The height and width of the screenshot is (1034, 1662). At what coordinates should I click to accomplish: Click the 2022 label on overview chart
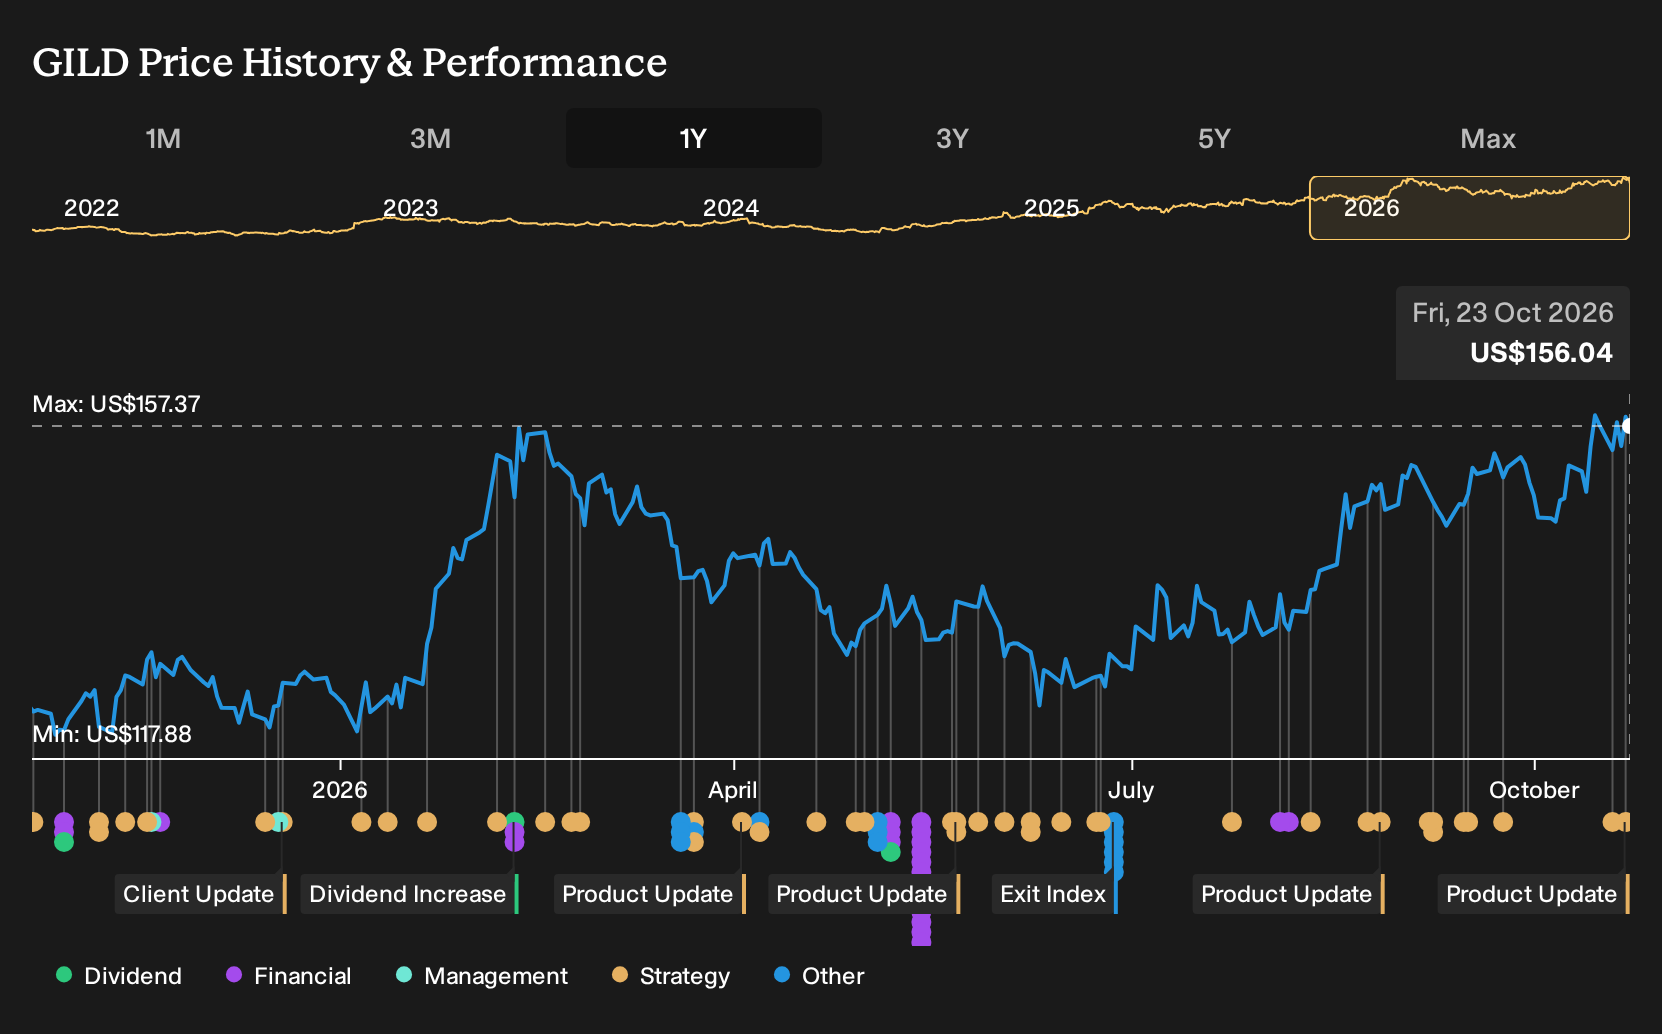coord(91,208)
